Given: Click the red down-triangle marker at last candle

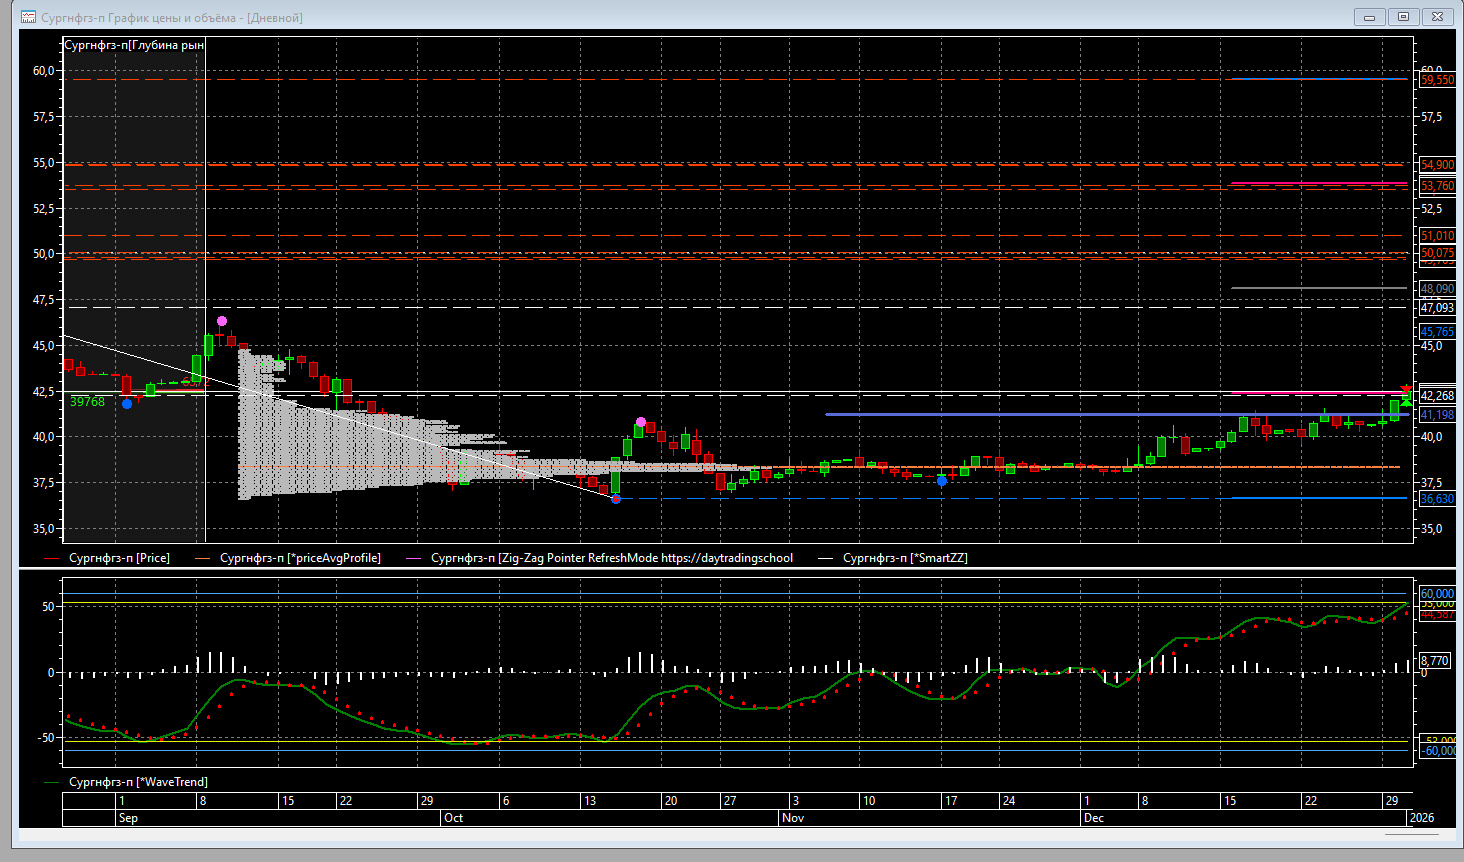Looking at the screenshot, I should click(1406, 389).
